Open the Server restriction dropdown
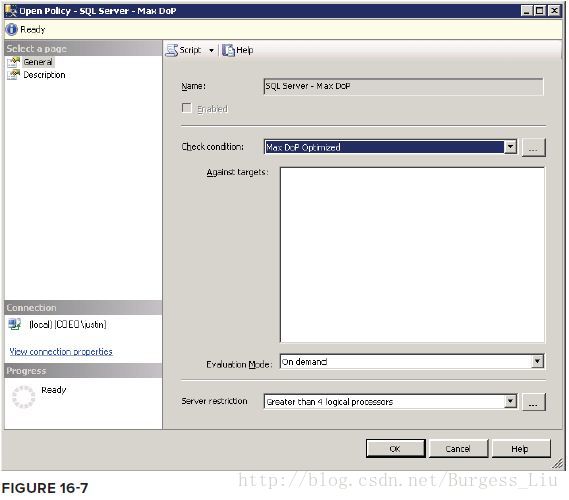 (x=511, y=401)
